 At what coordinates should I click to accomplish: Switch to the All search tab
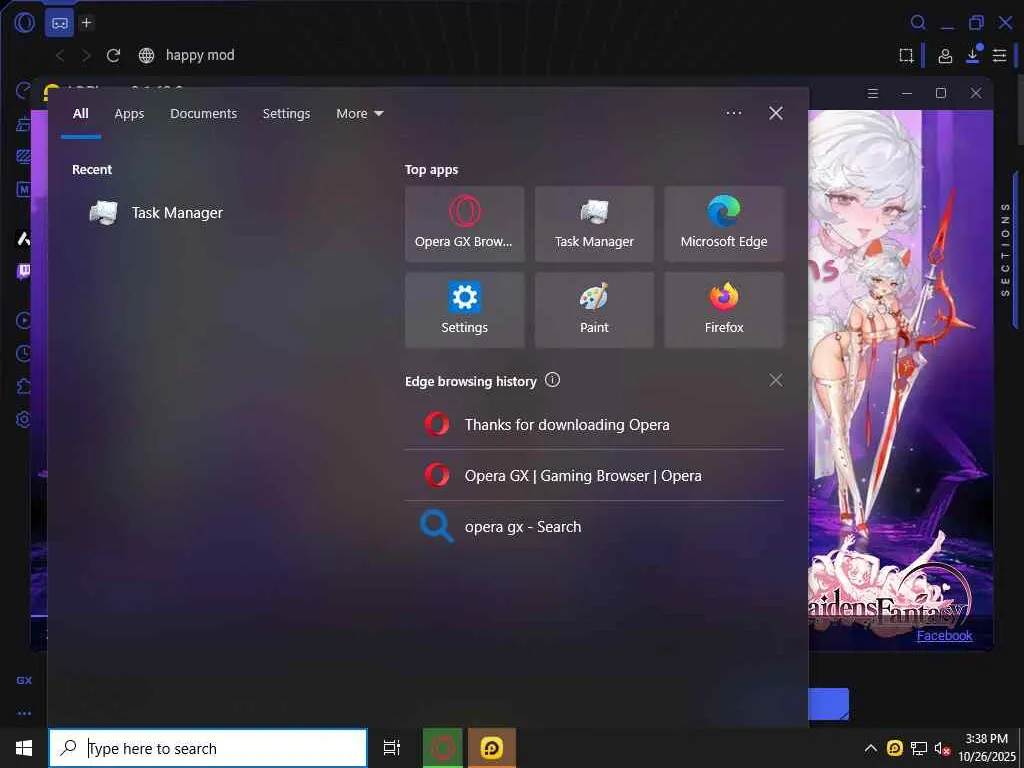pos(80,114)
